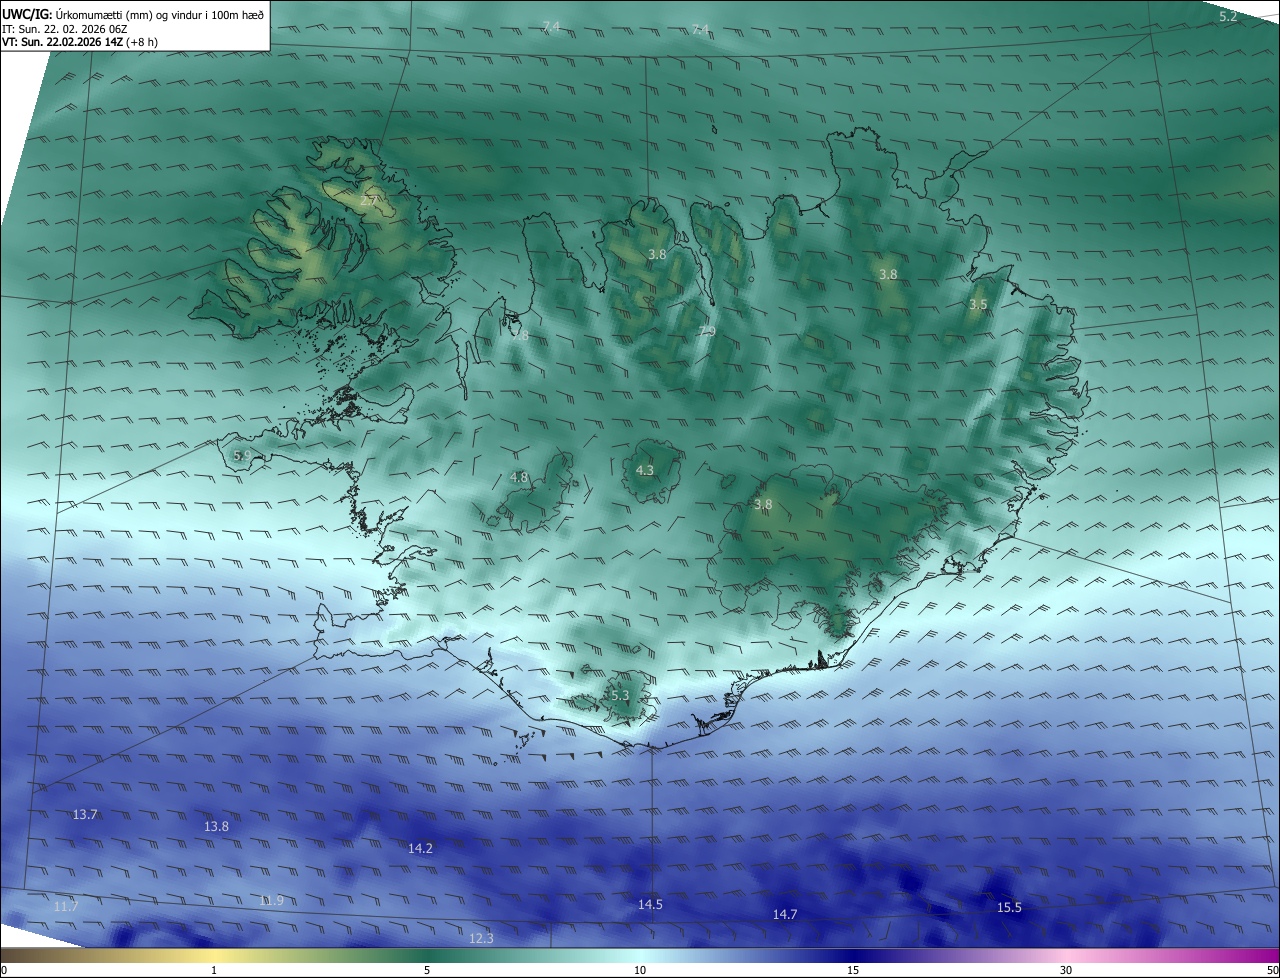Viewport: 1280px width, 978px height.
Task: Click the color scale tick label 15
Action: click(853, 970)
